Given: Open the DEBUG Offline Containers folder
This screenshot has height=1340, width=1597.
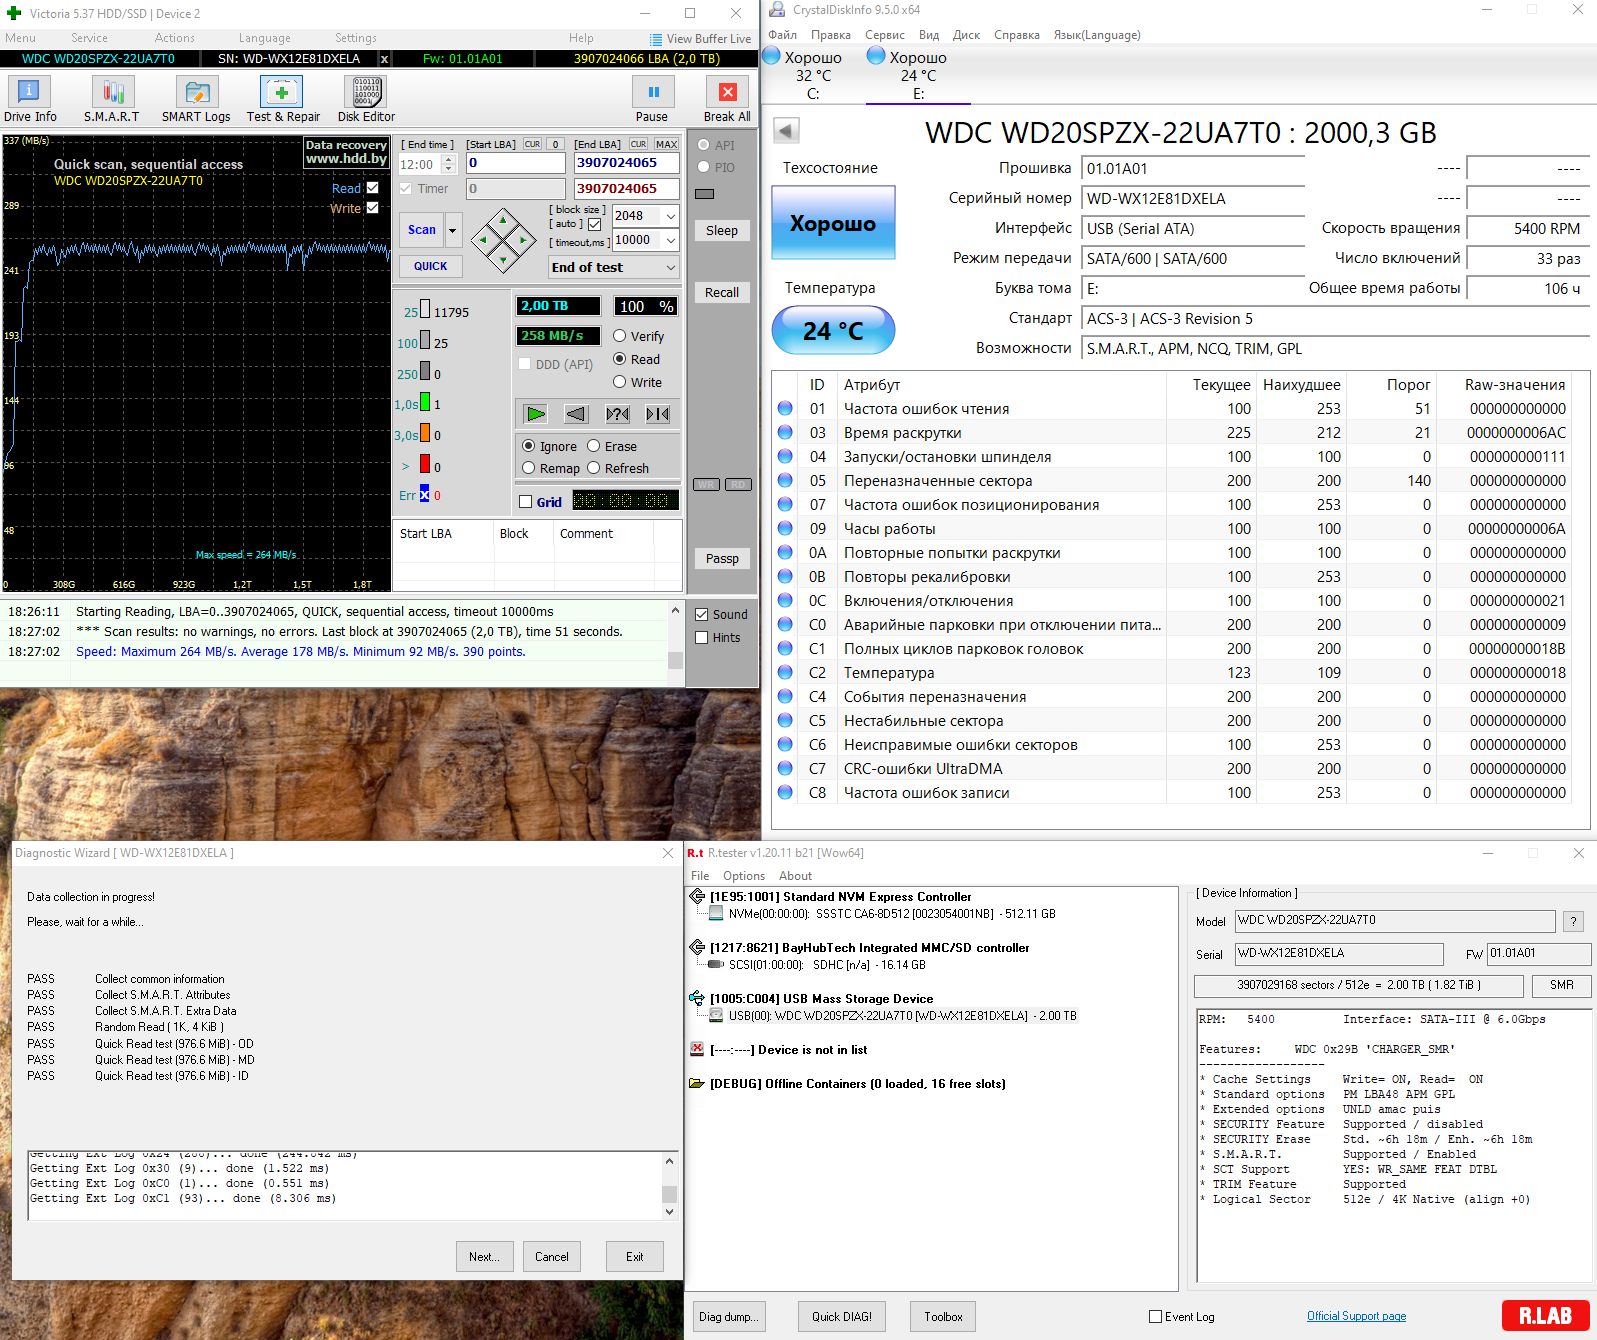Looking at the screenshot, I should (x=697, y=1083).
